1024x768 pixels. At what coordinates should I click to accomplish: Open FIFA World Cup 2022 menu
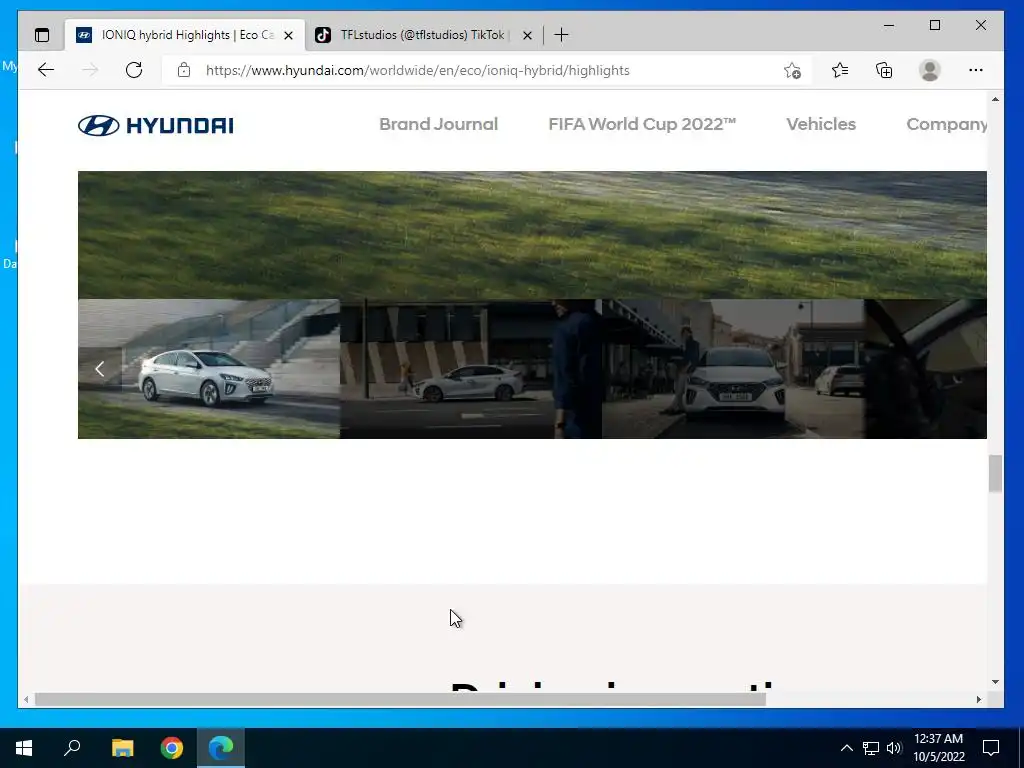pyautogui.click(x=642, y=124)
